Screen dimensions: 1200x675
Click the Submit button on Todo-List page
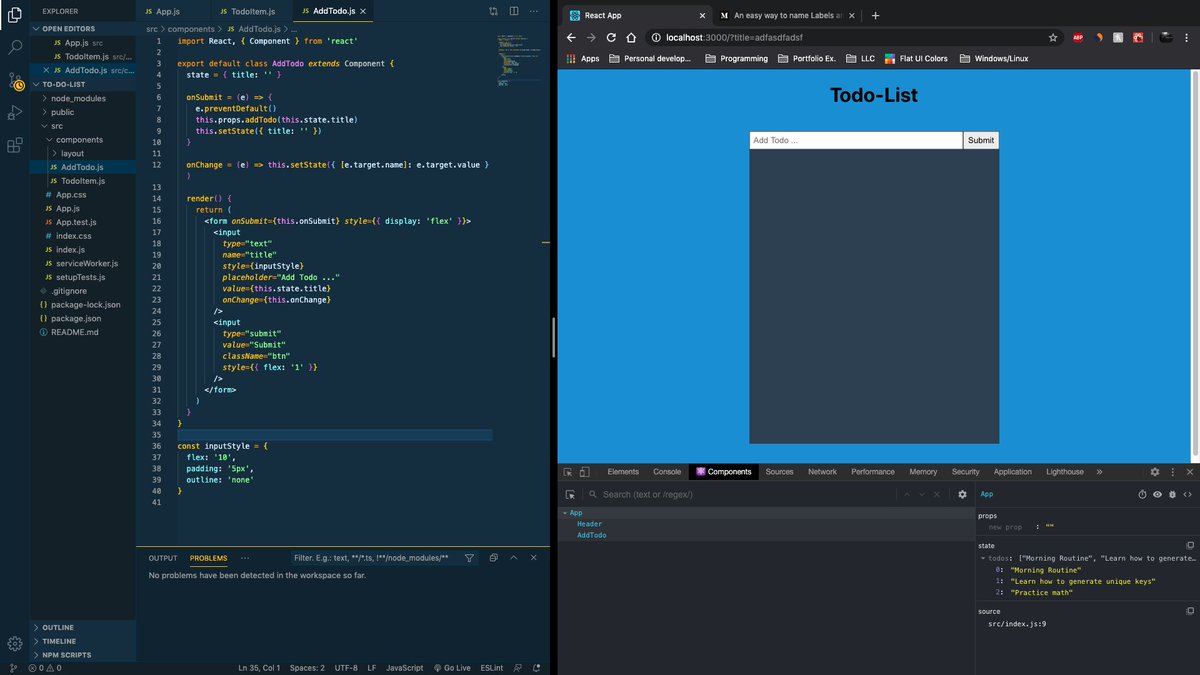click(x=981, y=140)
